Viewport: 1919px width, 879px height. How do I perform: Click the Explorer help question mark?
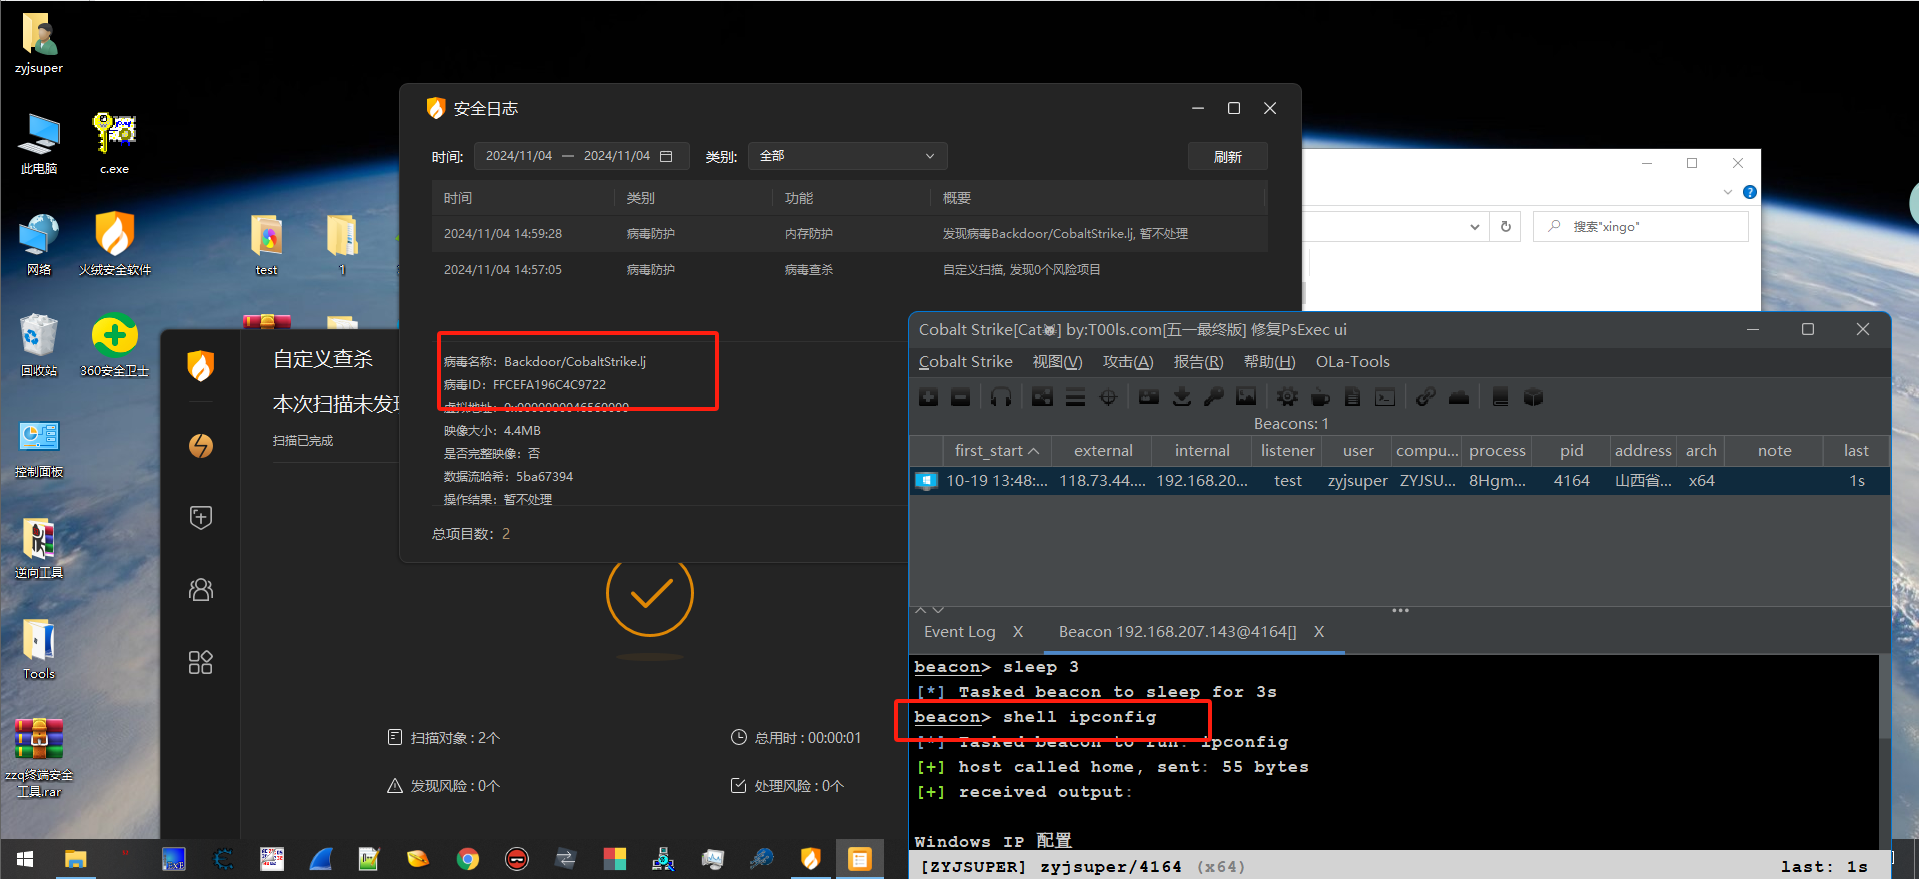1749,192
